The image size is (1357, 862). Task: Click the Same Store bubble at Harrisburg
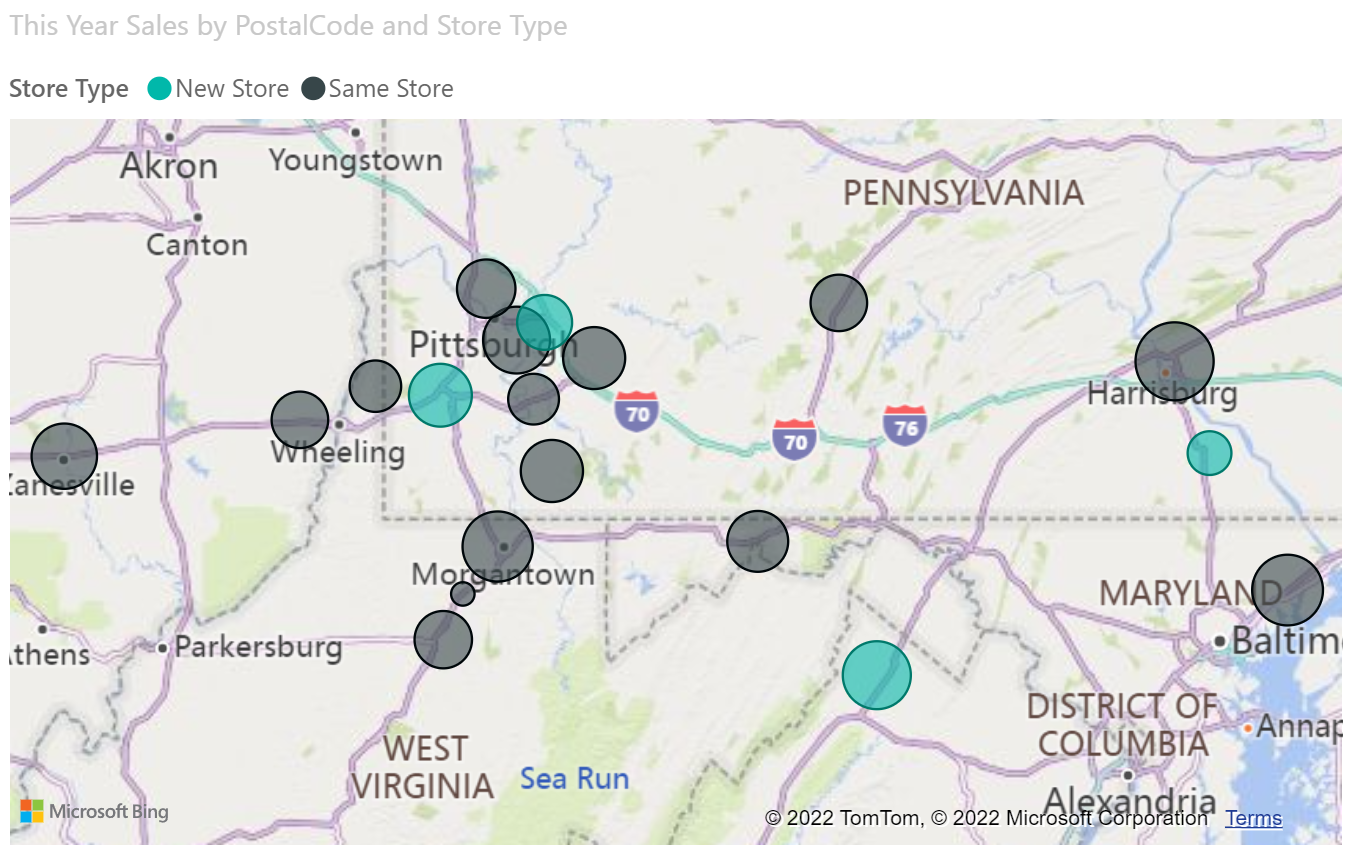(x=1174, y=361)
